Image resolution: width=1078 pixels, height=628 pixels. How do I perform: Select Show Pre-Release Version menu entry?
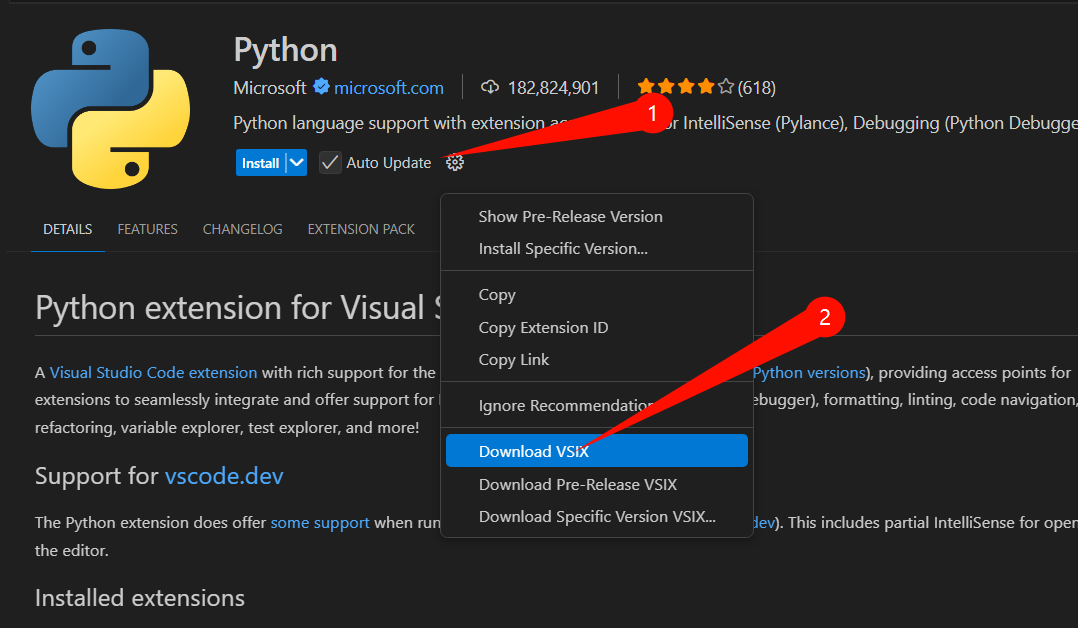[x=597, y=217]
